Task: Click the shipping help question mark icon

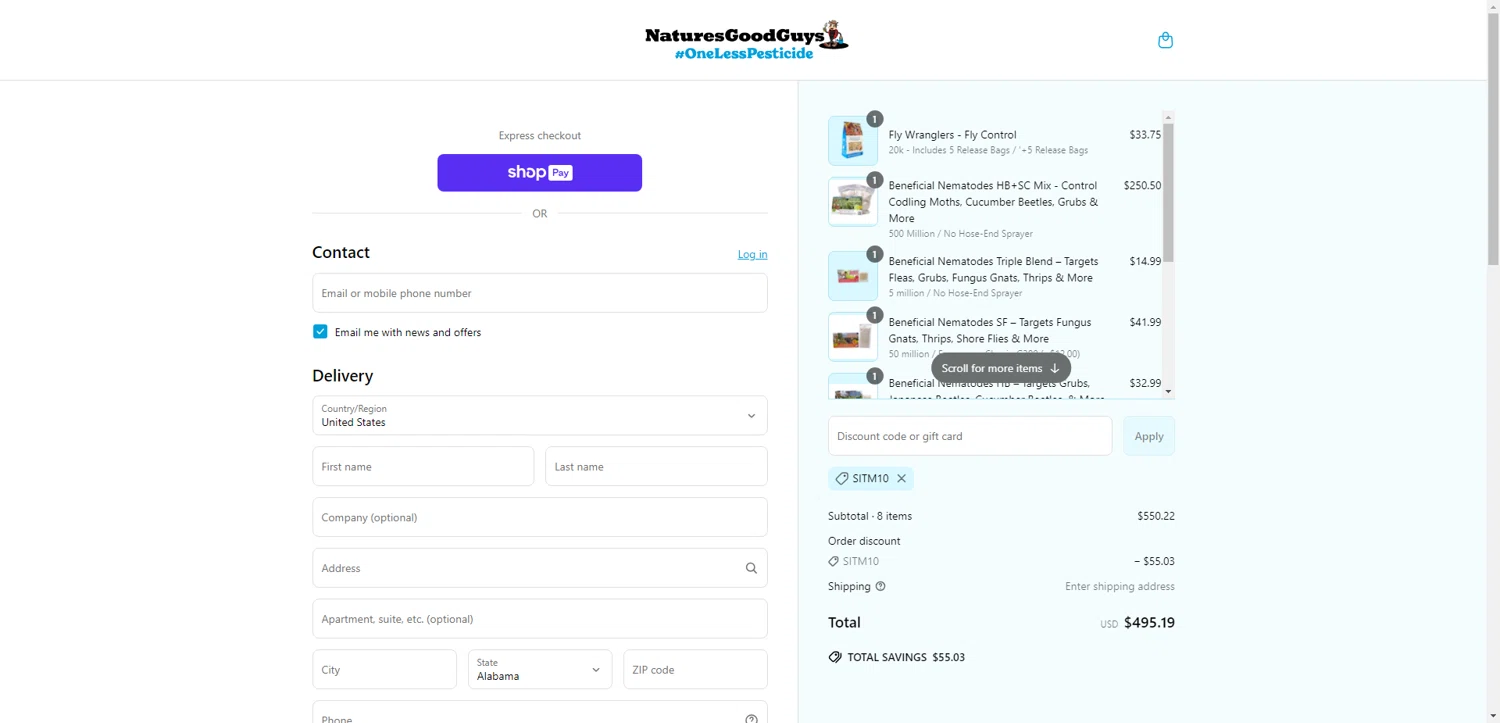Action: [x=880, y=587]
